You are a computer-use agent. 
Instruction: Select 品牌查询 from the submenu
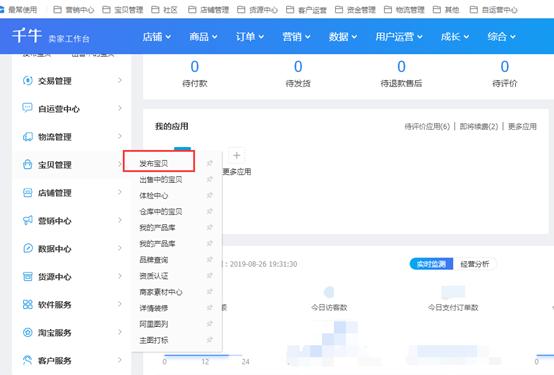[154, 260]
